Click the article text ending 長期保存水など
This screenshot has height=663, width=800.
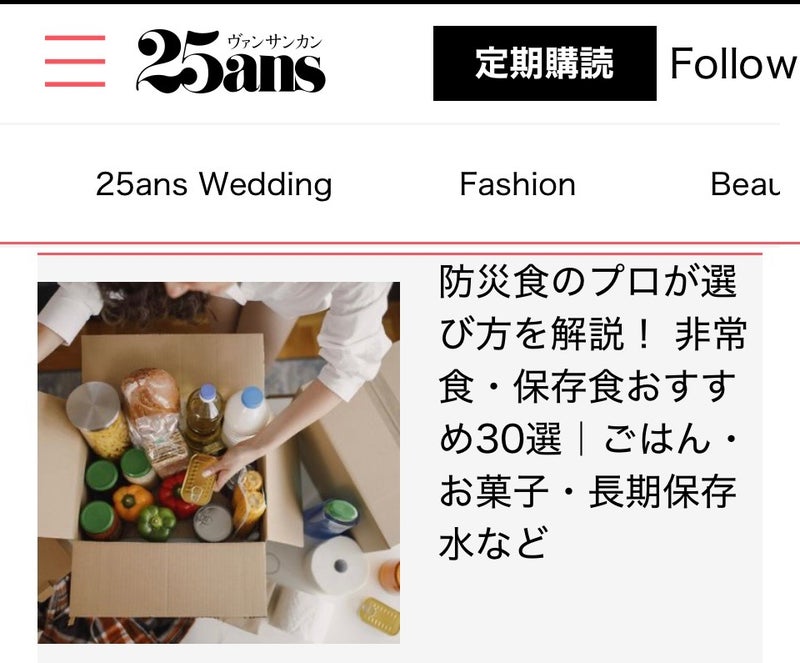tap(592, 411)
